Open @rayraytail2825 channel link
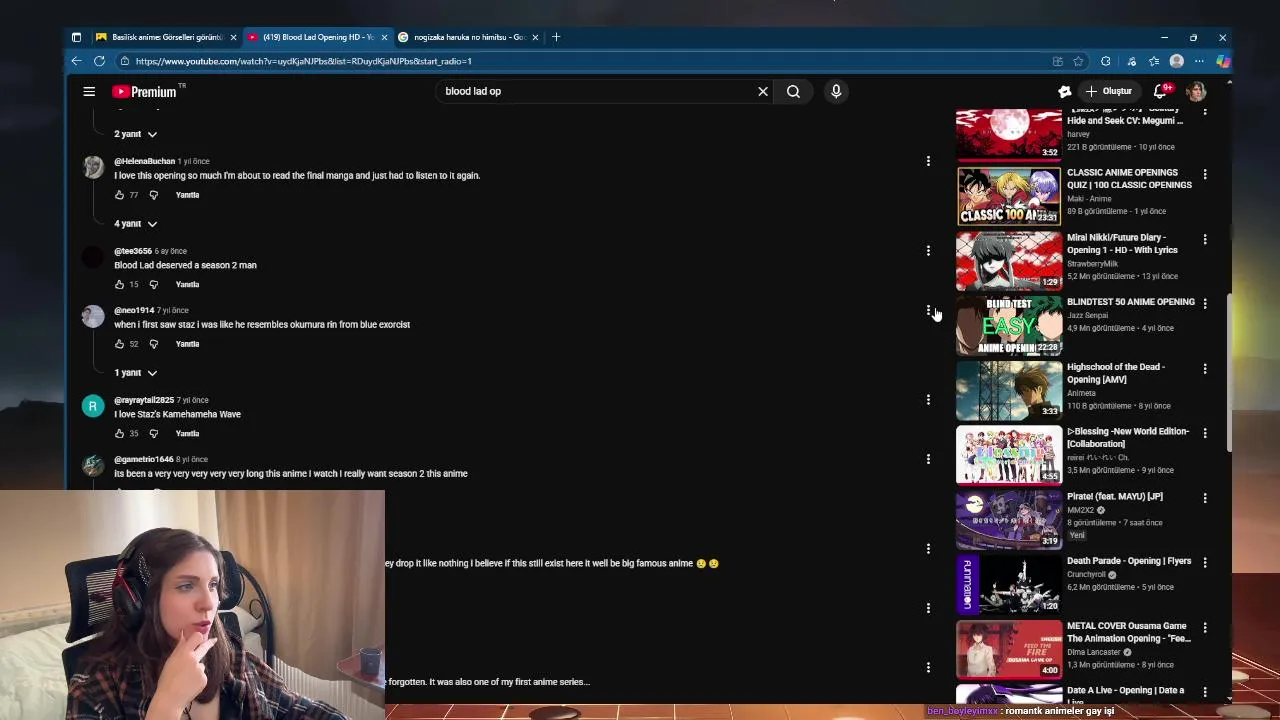Image resolution: width=1280 pixels, height=720 pixels. (144, 400)
